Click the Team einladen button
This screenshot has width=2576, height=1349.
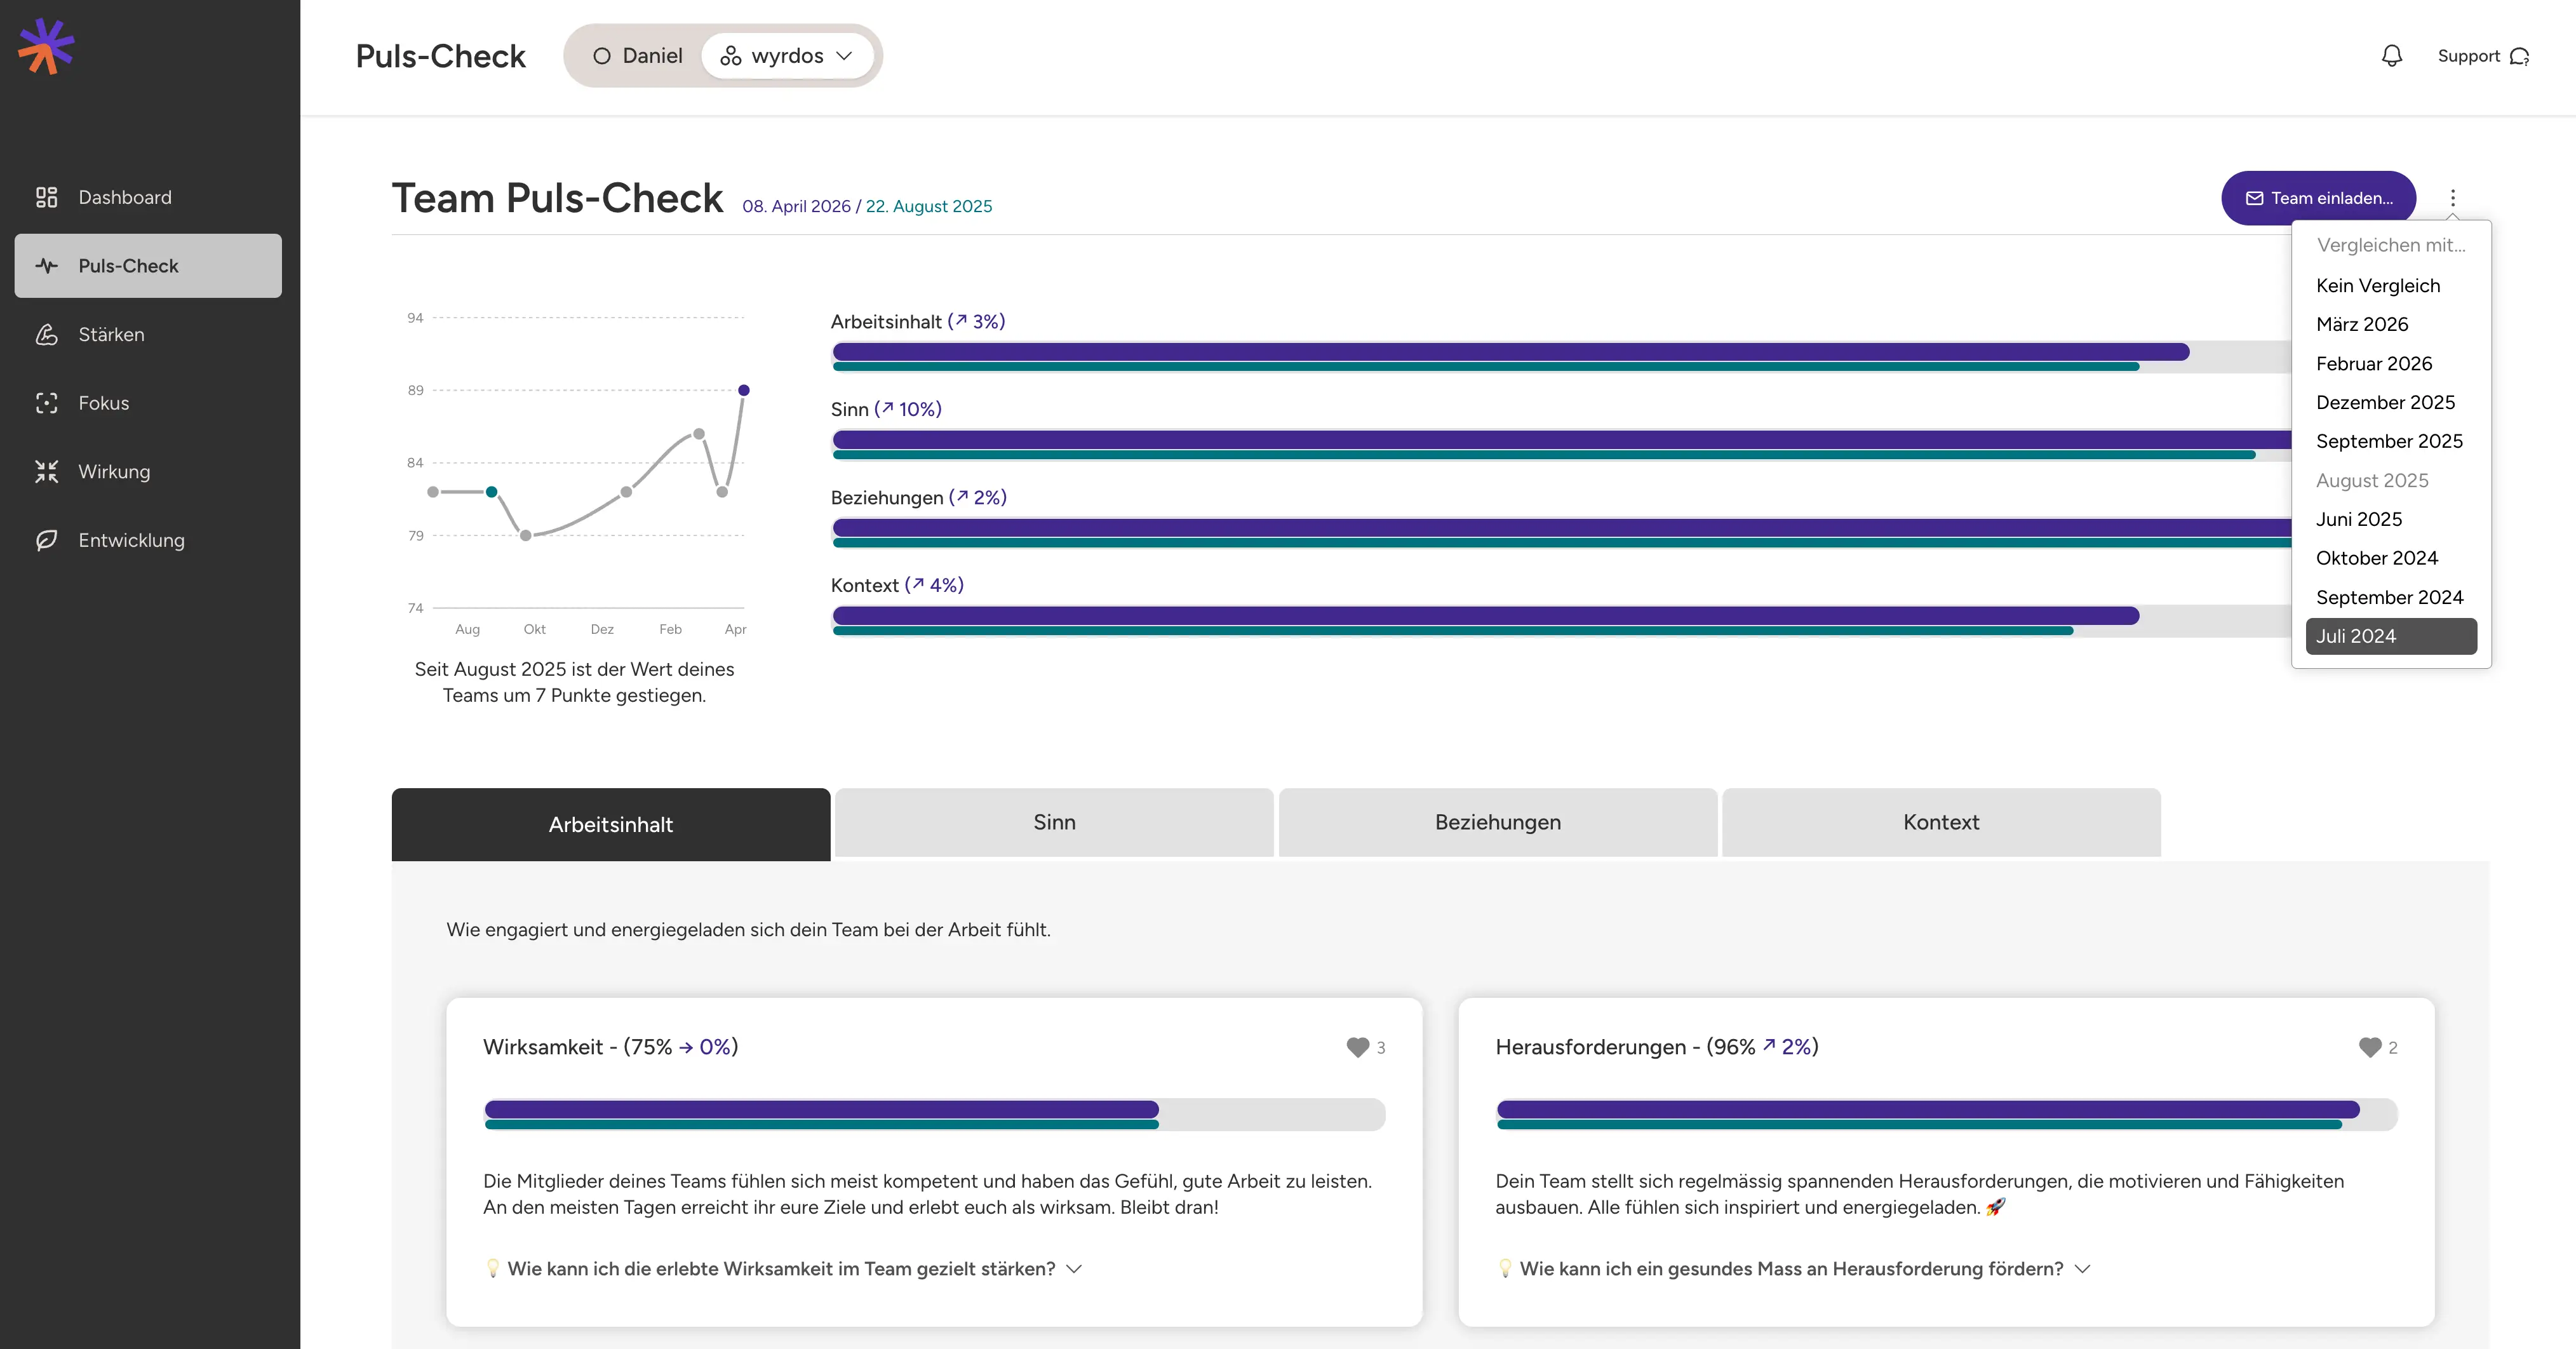tap(2318, 198)
